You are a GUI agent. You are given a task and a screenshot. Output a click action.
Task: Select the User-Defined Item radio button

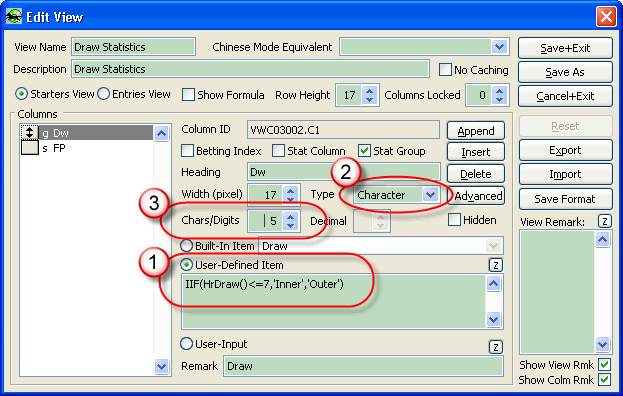[186, 265]
